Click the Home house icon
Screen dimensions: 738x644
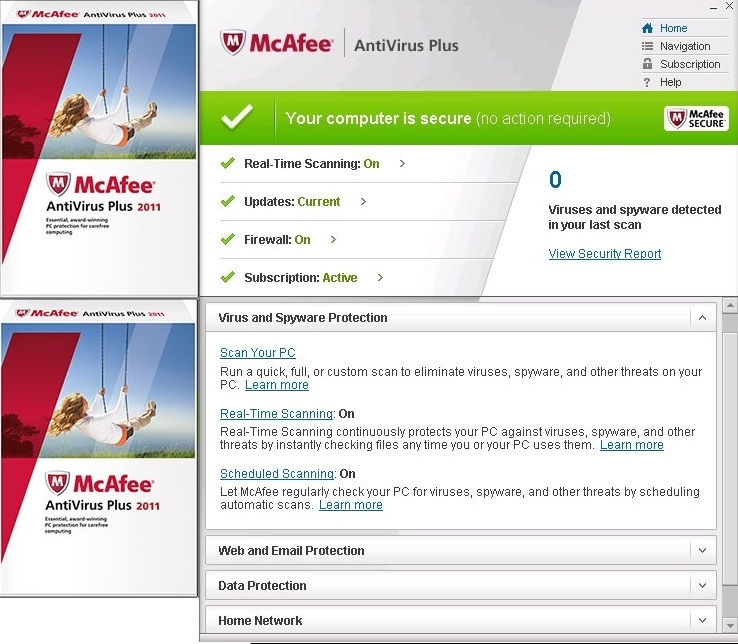click(x=647, y=28)
